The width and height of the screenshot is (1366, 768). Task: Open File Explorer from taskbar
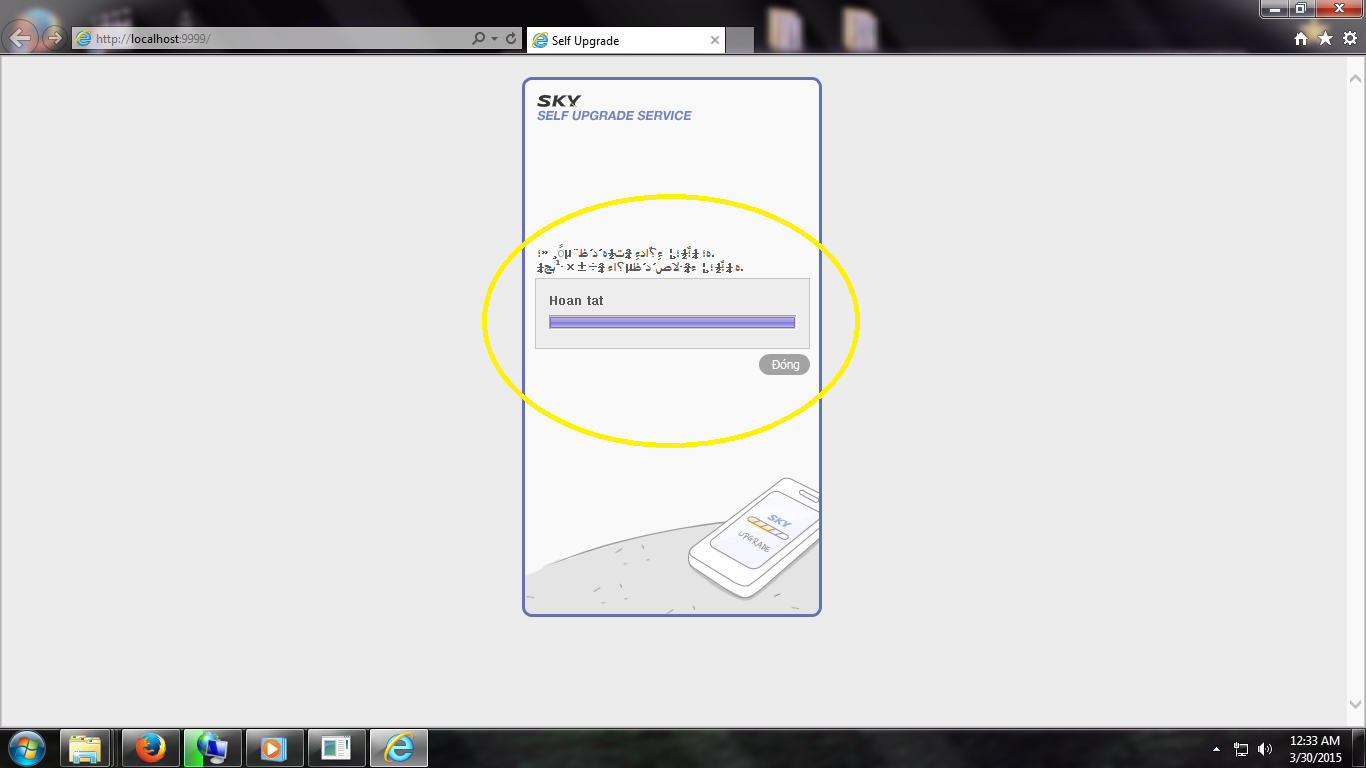85,748
